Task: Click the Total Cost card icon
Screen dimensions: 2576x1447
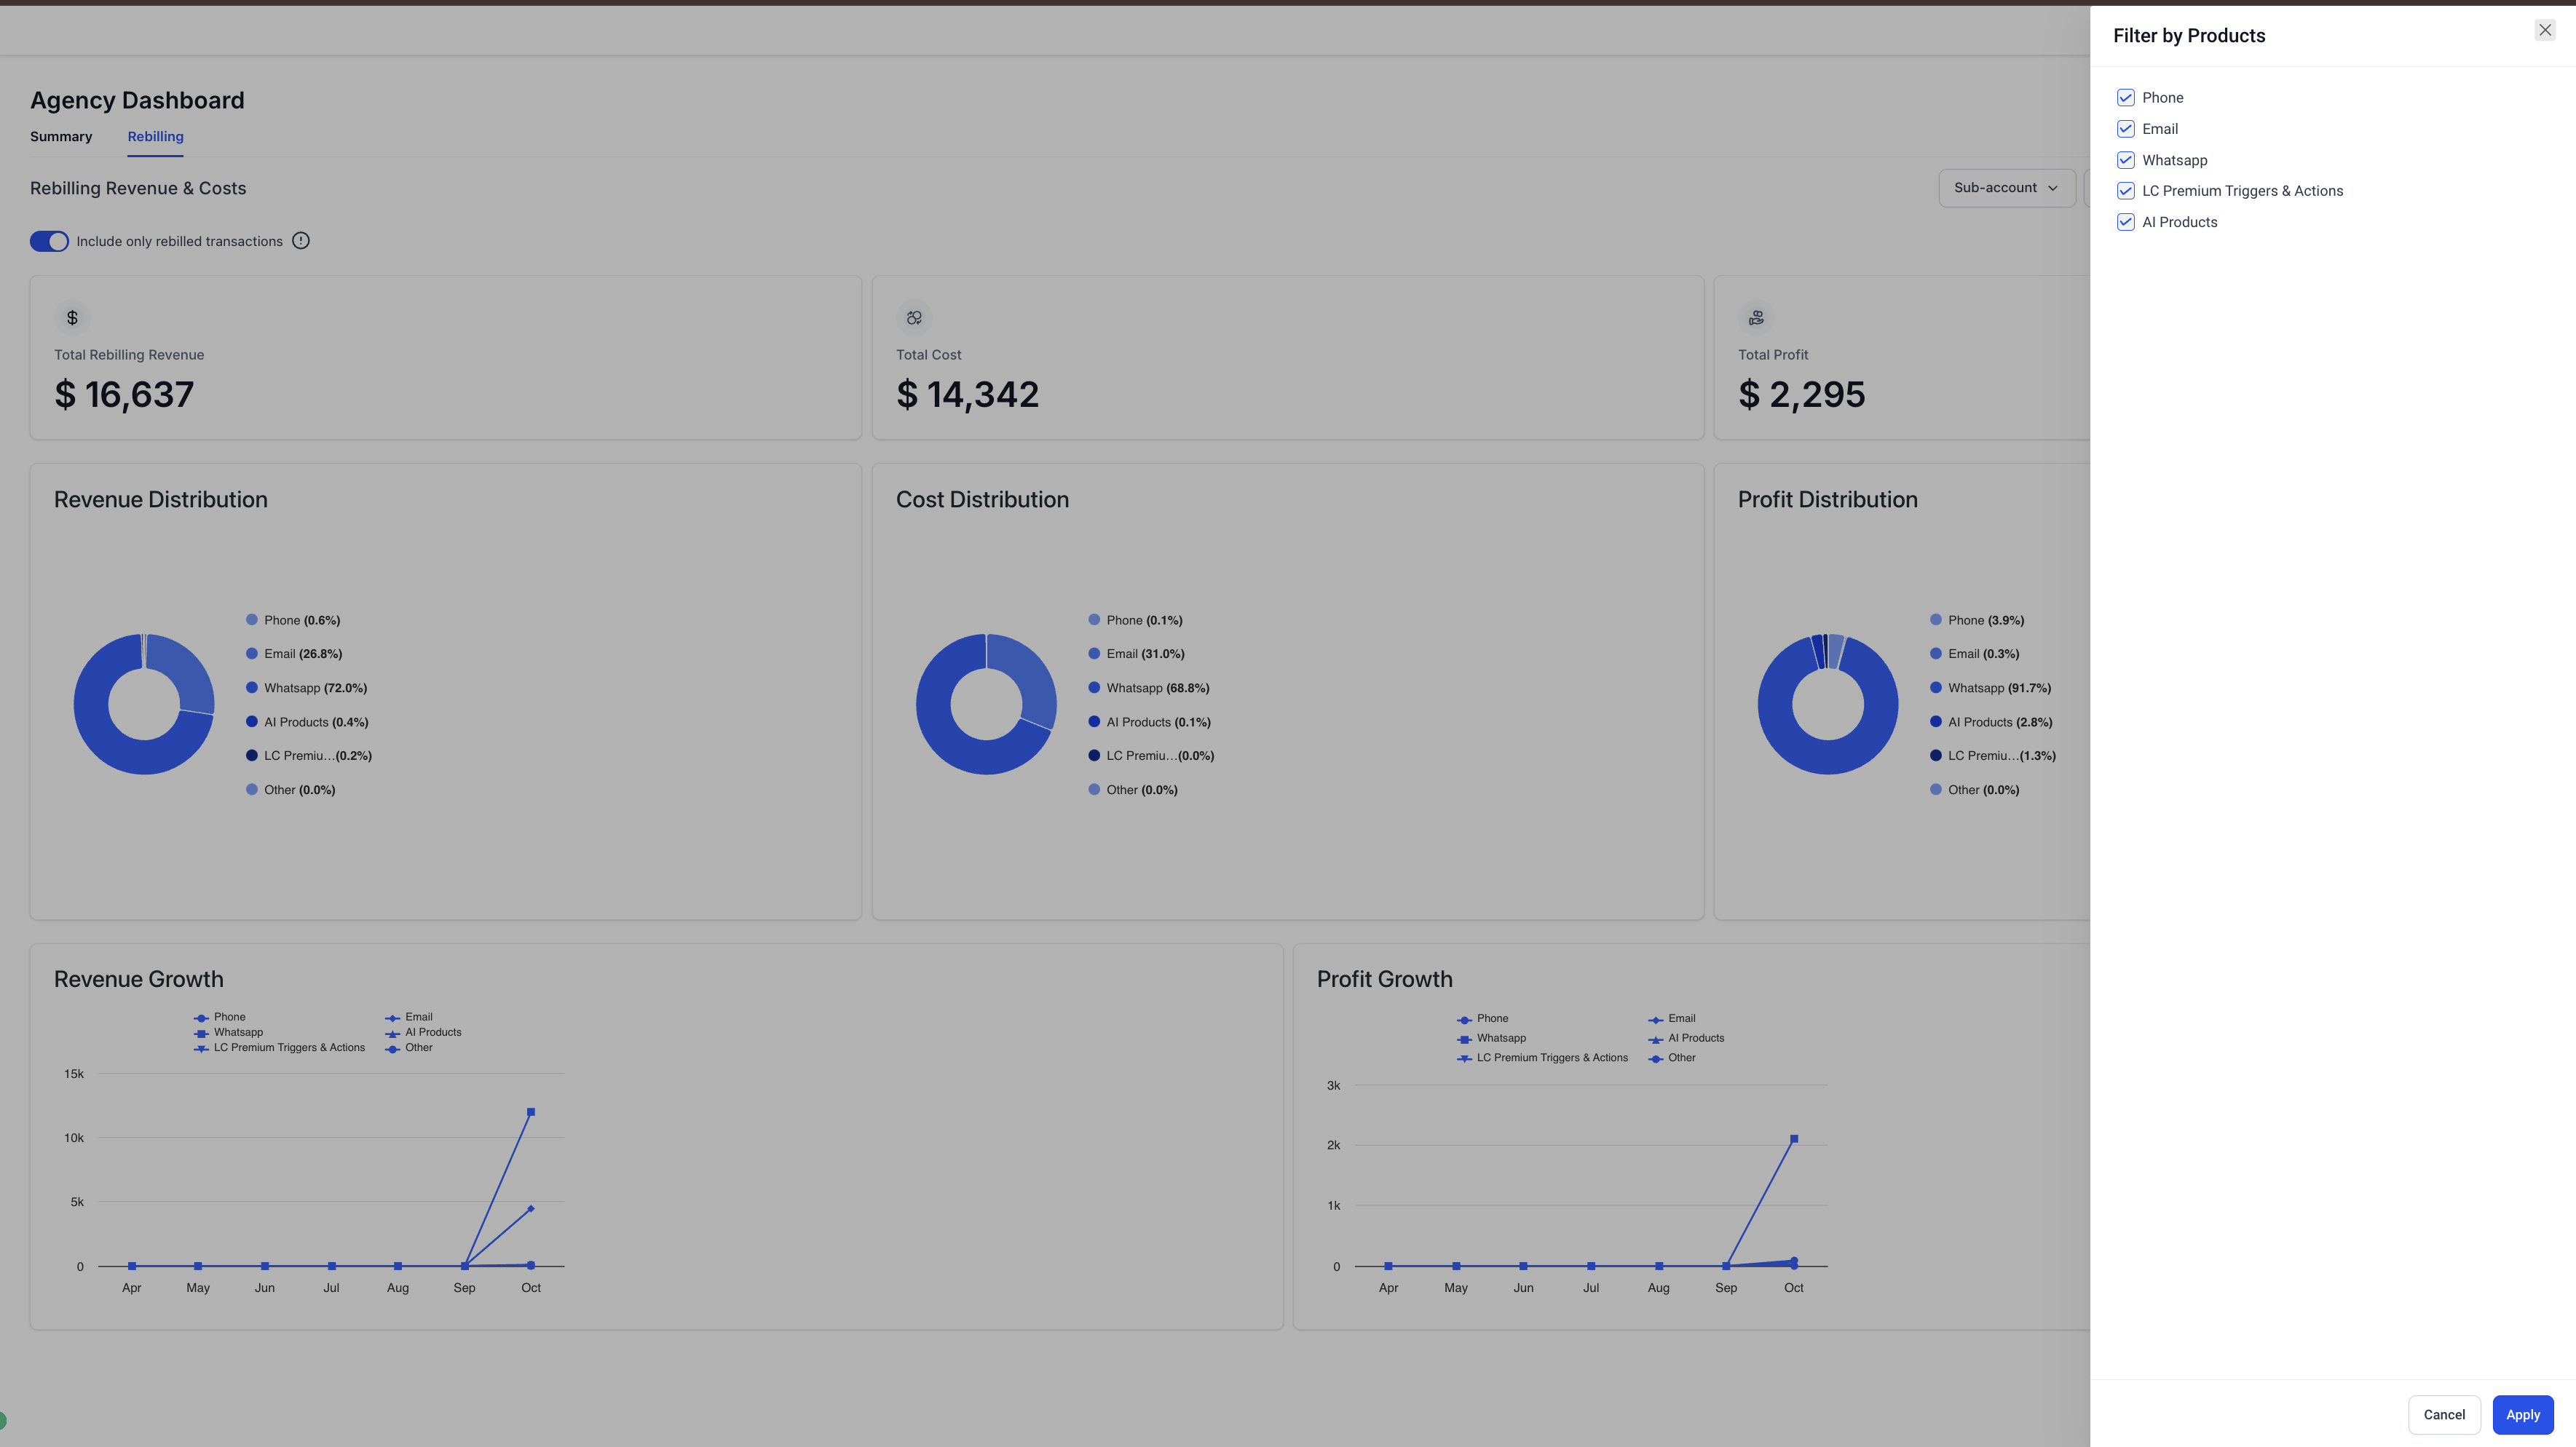Action: tap(914, 318)
